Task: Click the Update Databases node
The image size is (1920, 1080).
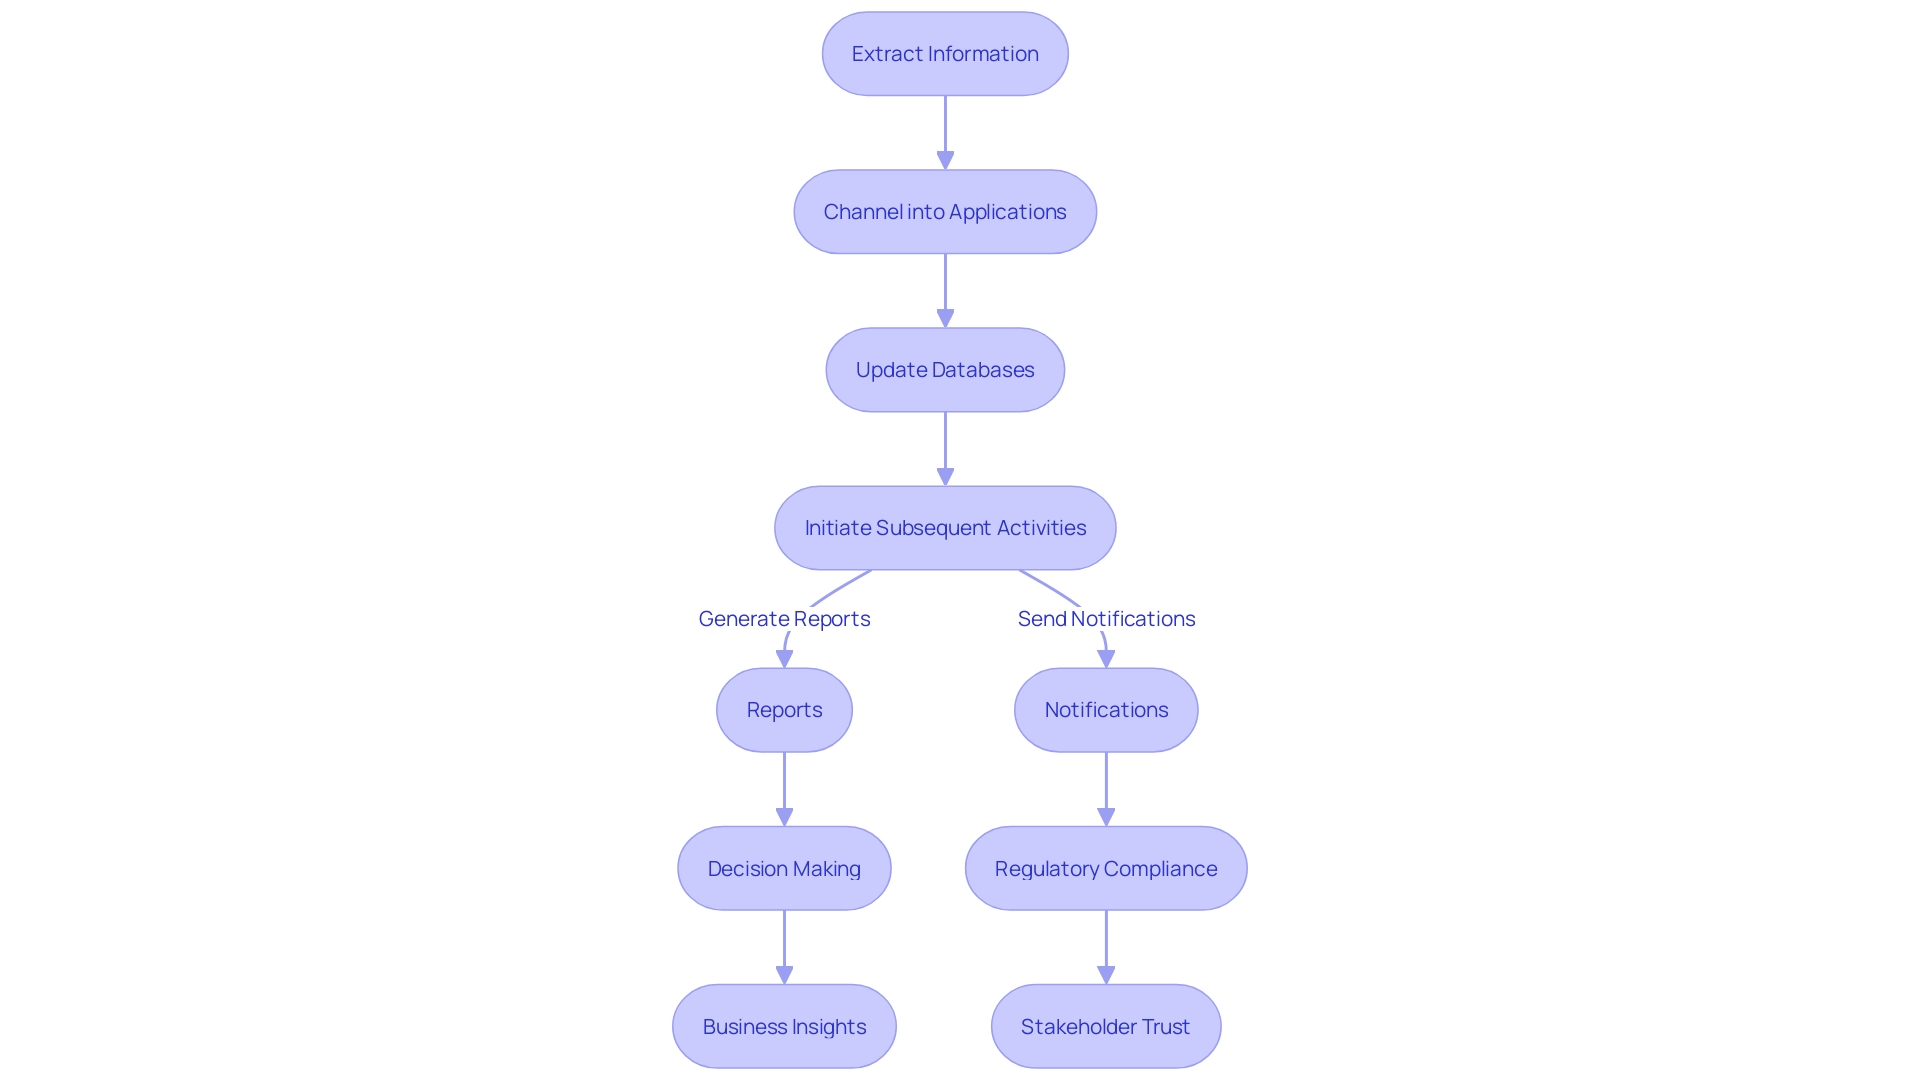Action: (x=944, y=369)
